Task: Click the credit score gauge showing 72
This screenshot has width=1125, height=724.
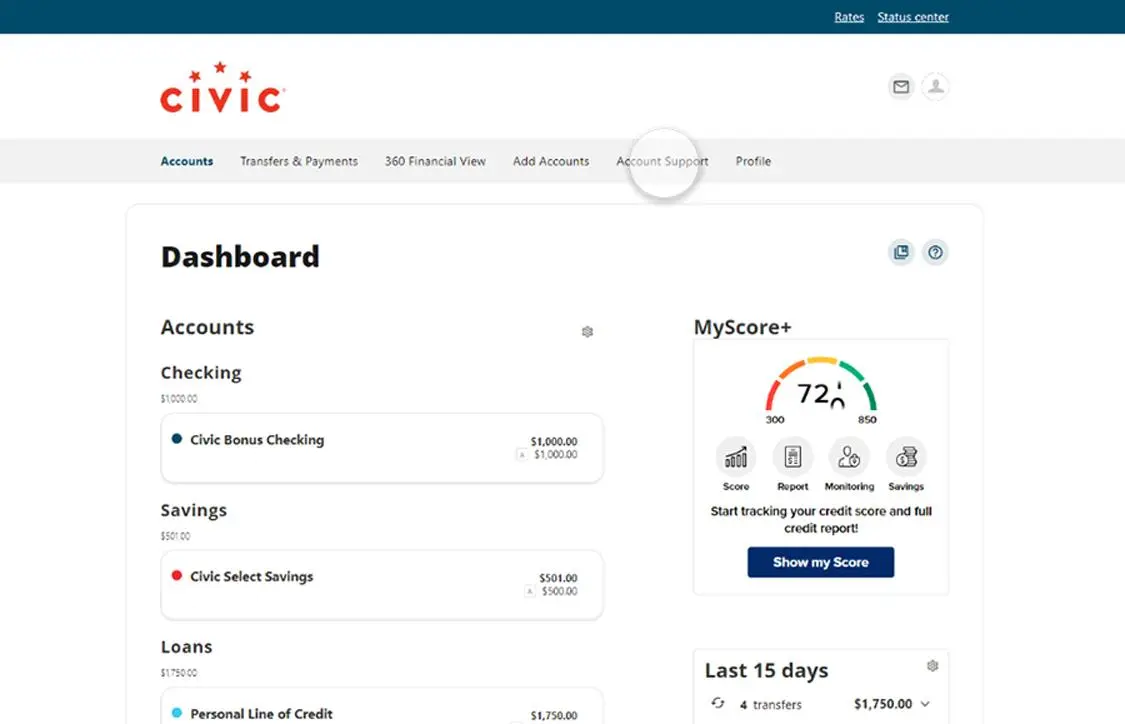Action: click(x=820, y=390)
